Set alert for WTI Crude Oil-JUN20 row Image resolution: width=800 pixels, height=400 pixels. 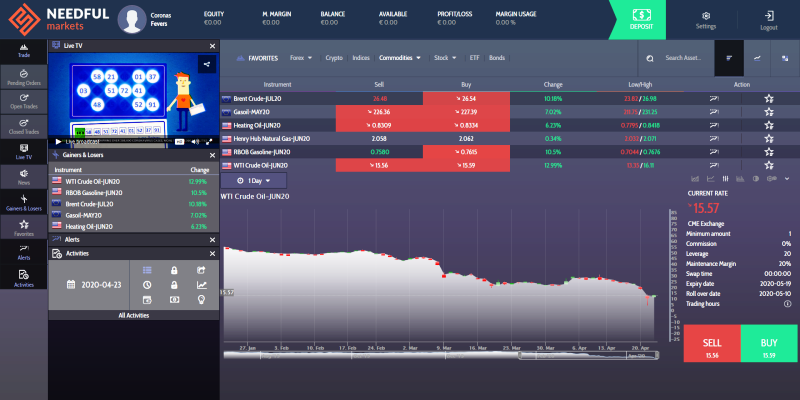pos(714,165)
